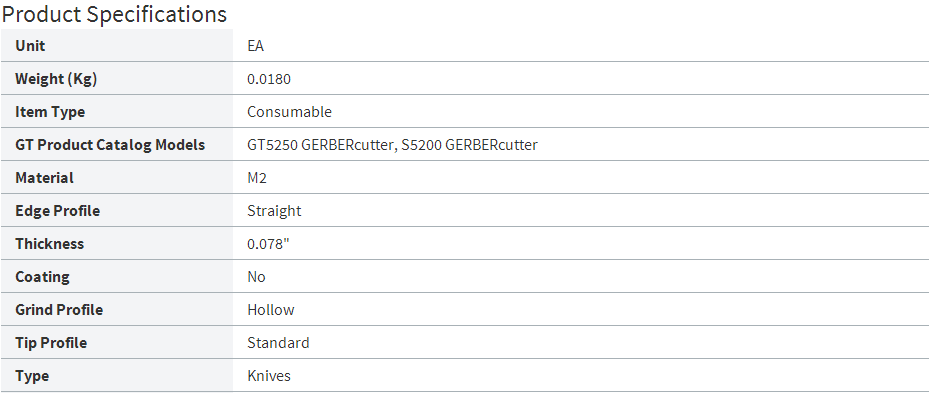
Task: Click GT Product Catalog Models label
Action: [x=110, y=145]
